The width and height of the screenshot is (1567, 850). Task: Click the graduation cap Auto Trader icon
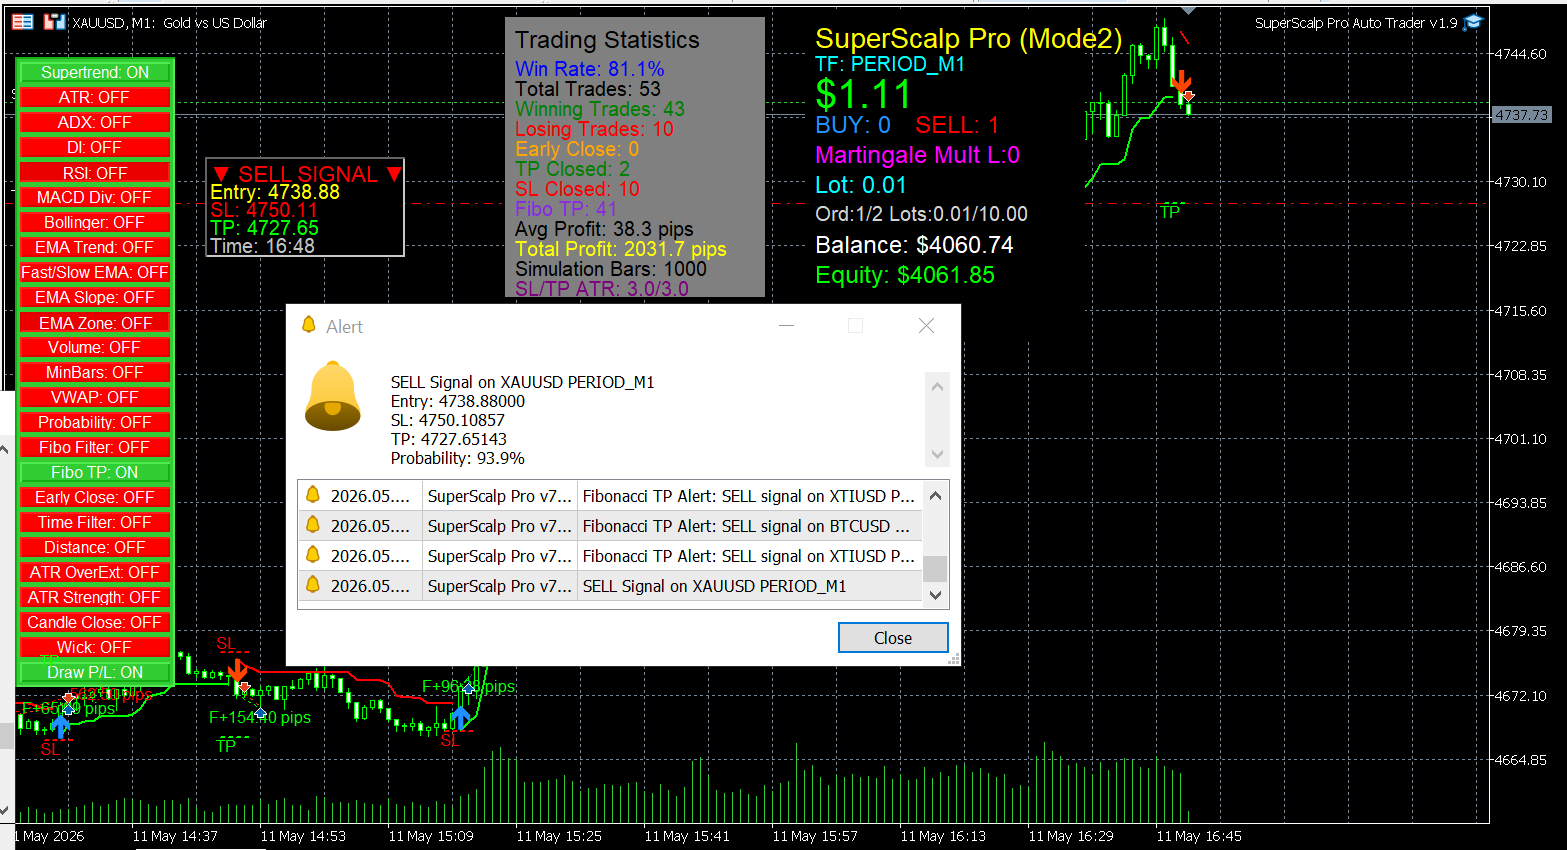[x=1473, y=22]
